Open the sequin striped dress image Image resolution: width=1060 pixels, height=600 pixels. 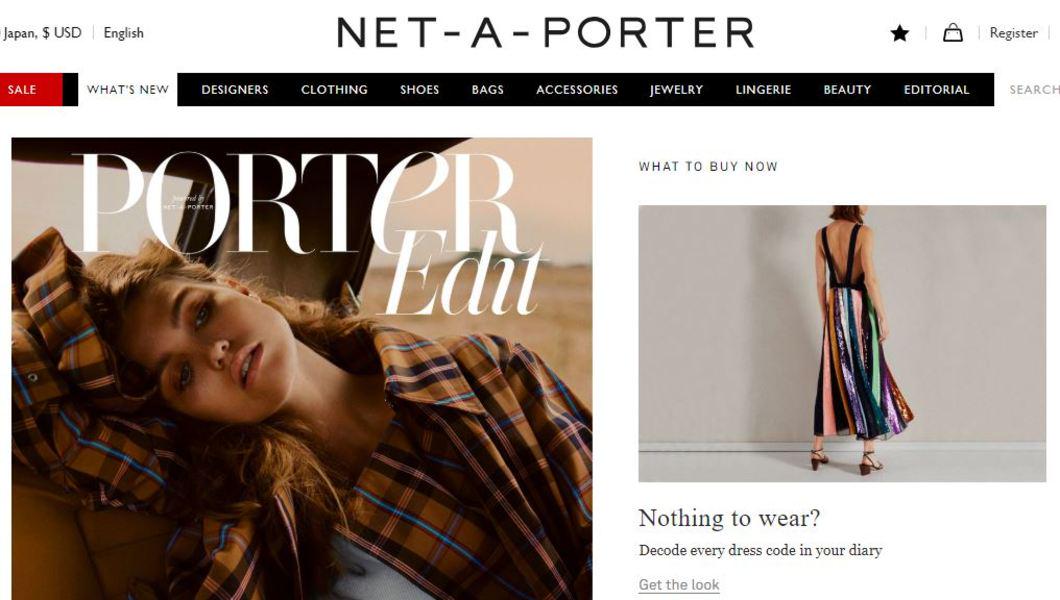(x=842, y=343)
